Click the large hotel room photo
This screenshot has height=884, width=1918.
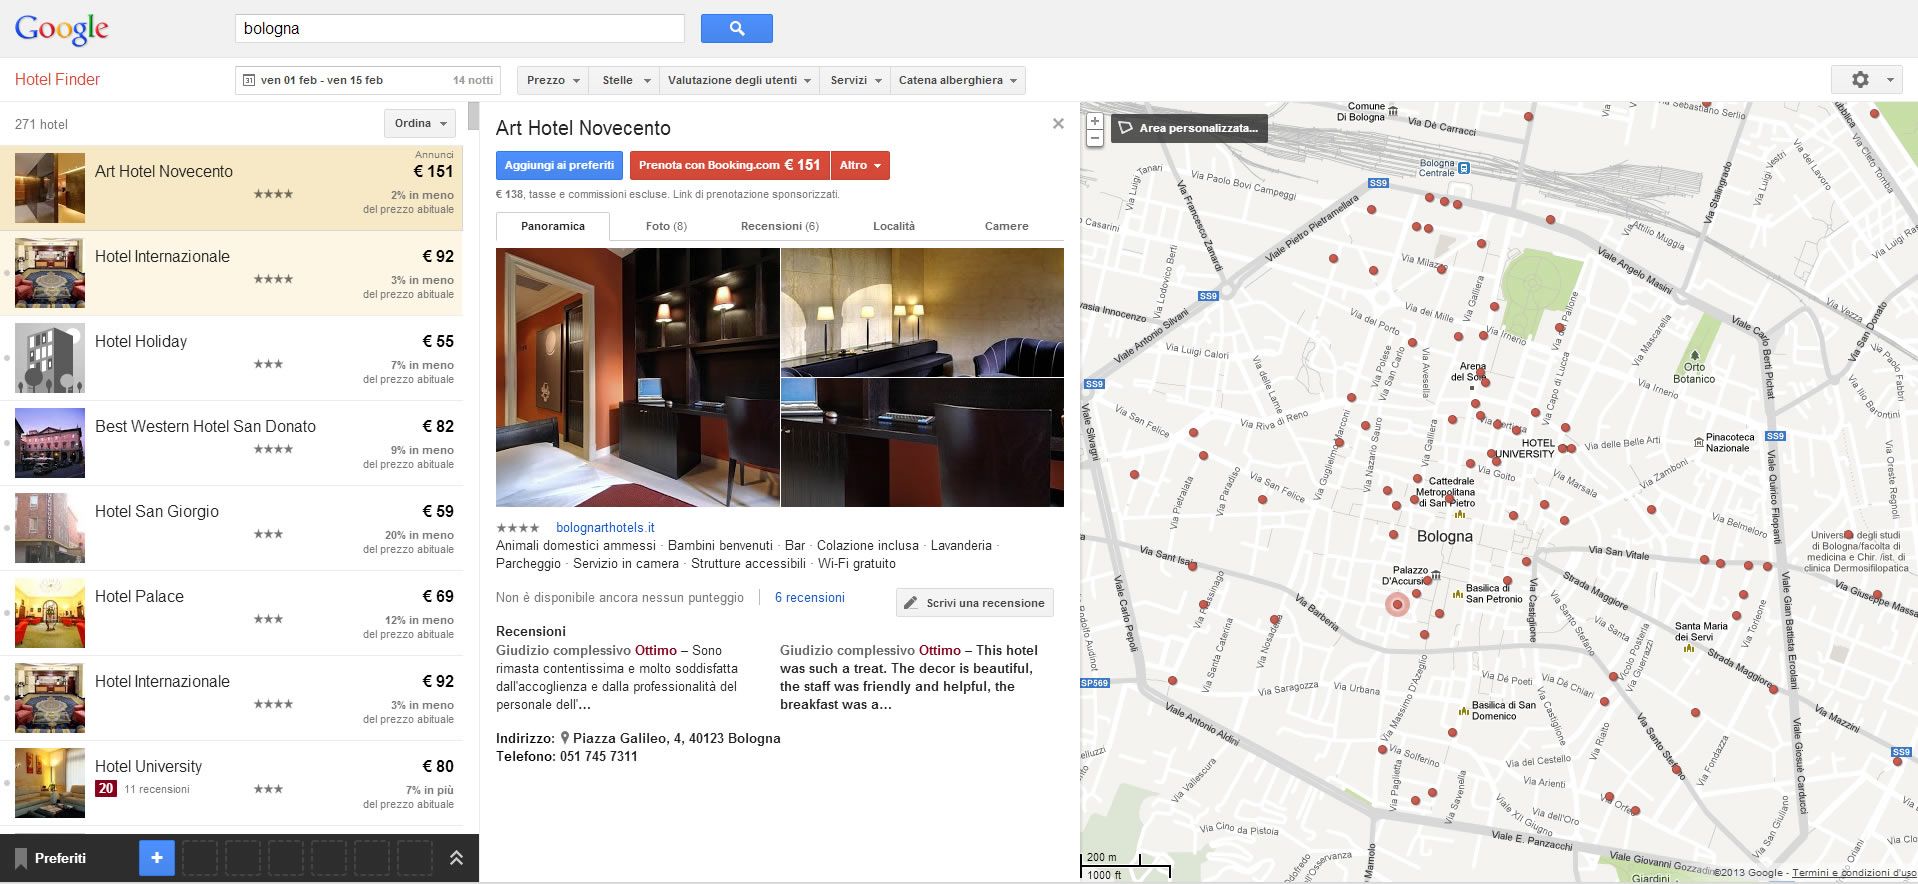pyautogui.click(x=637, y=377)
